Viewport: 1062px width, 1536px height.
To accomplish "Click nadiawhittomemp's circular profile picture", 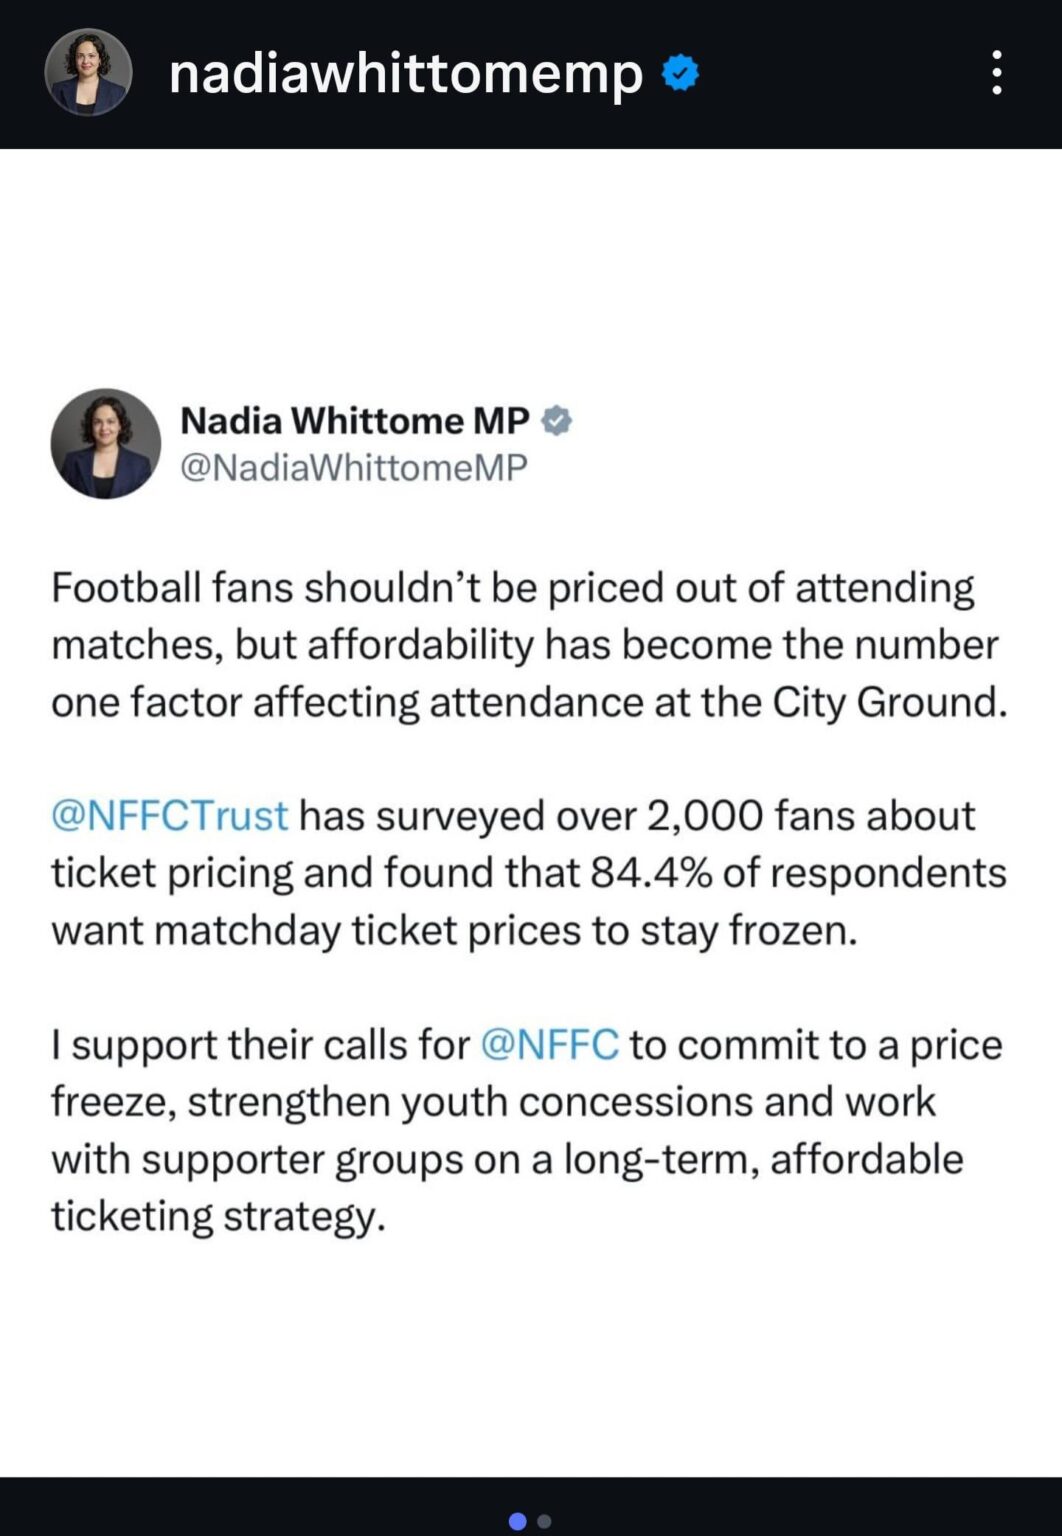I will pos(88,72).
